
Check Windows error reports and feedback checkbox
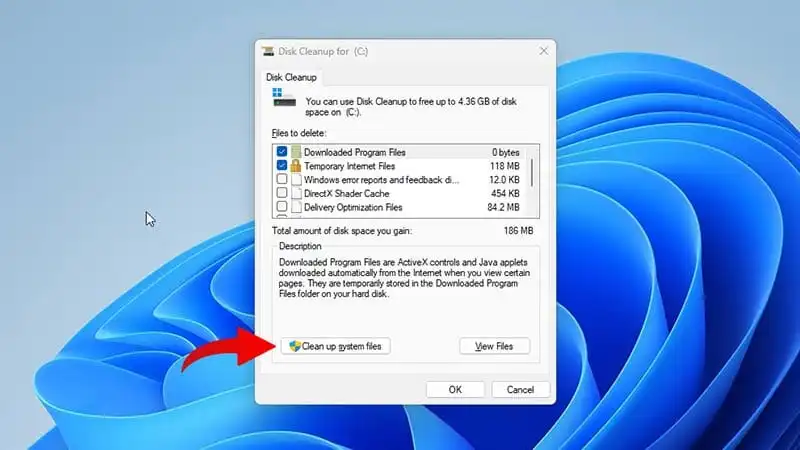point(282,179)
